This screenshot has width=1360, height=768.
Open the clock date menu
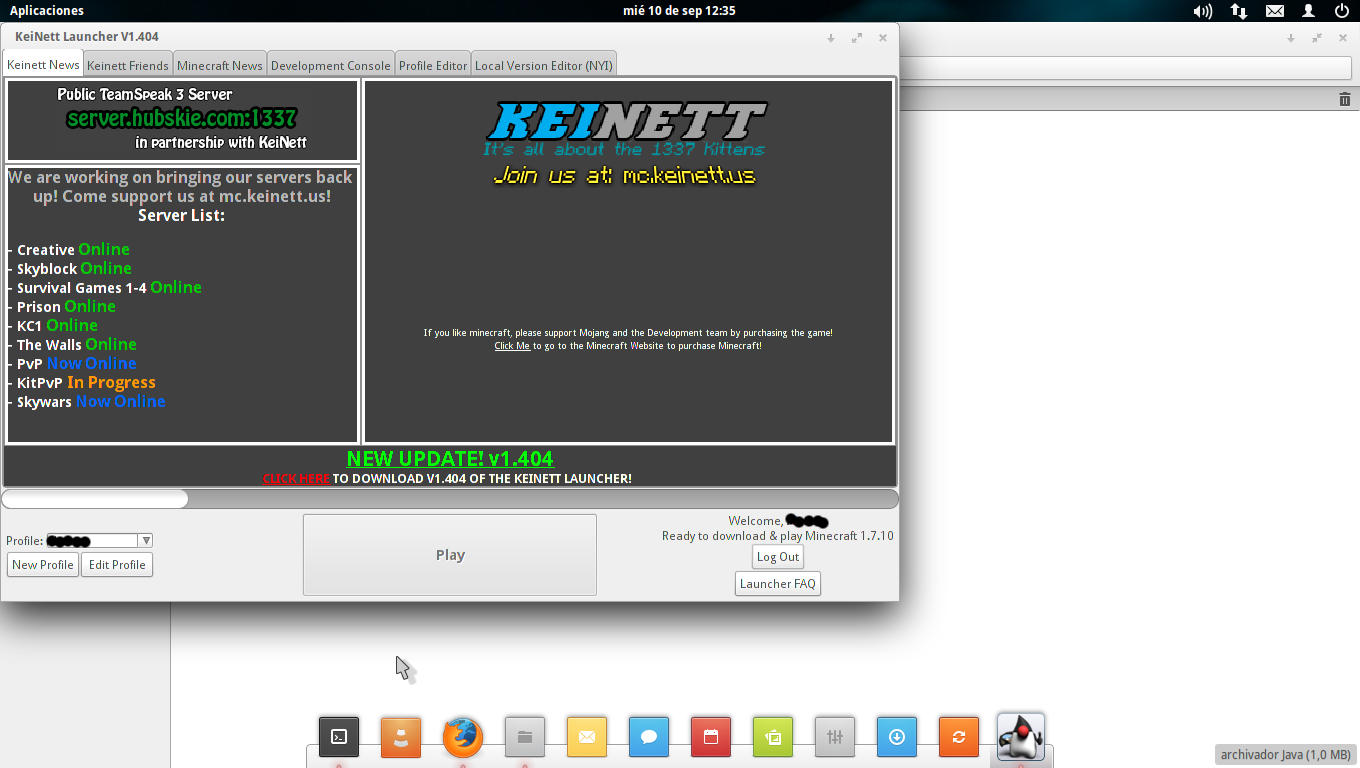[679, 11]
